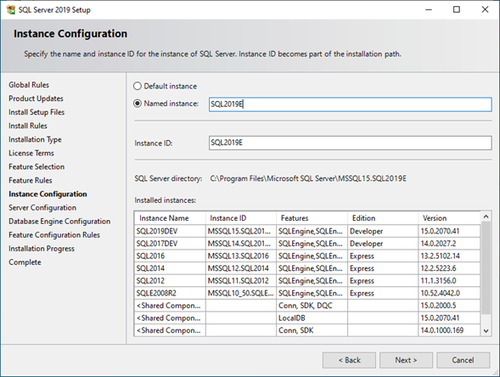Click the Instance ID column header
500x377 pixels.
pyautogui.click(x=241, y=218)
